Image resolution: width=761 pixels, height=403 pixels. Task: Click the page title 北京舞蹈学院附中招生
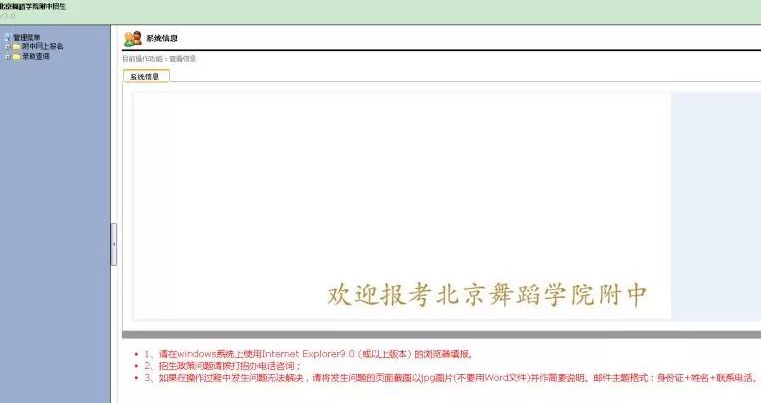(32, 6)
